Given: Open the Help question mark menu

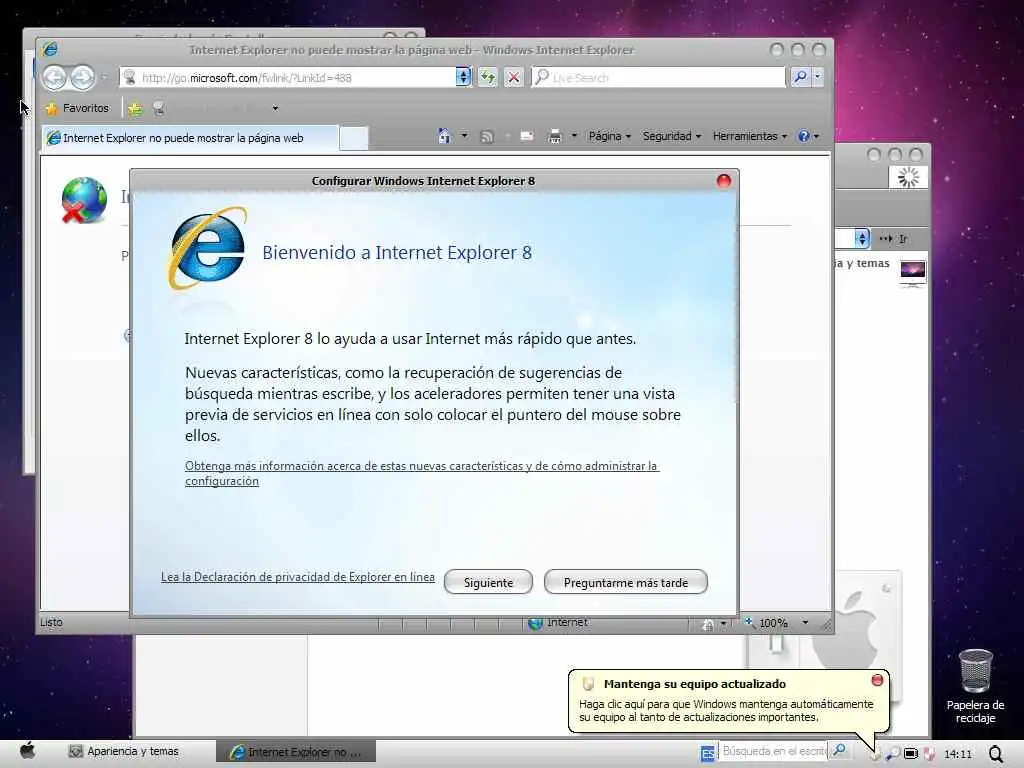Looking at the screenshot, I should click(808, 136).
